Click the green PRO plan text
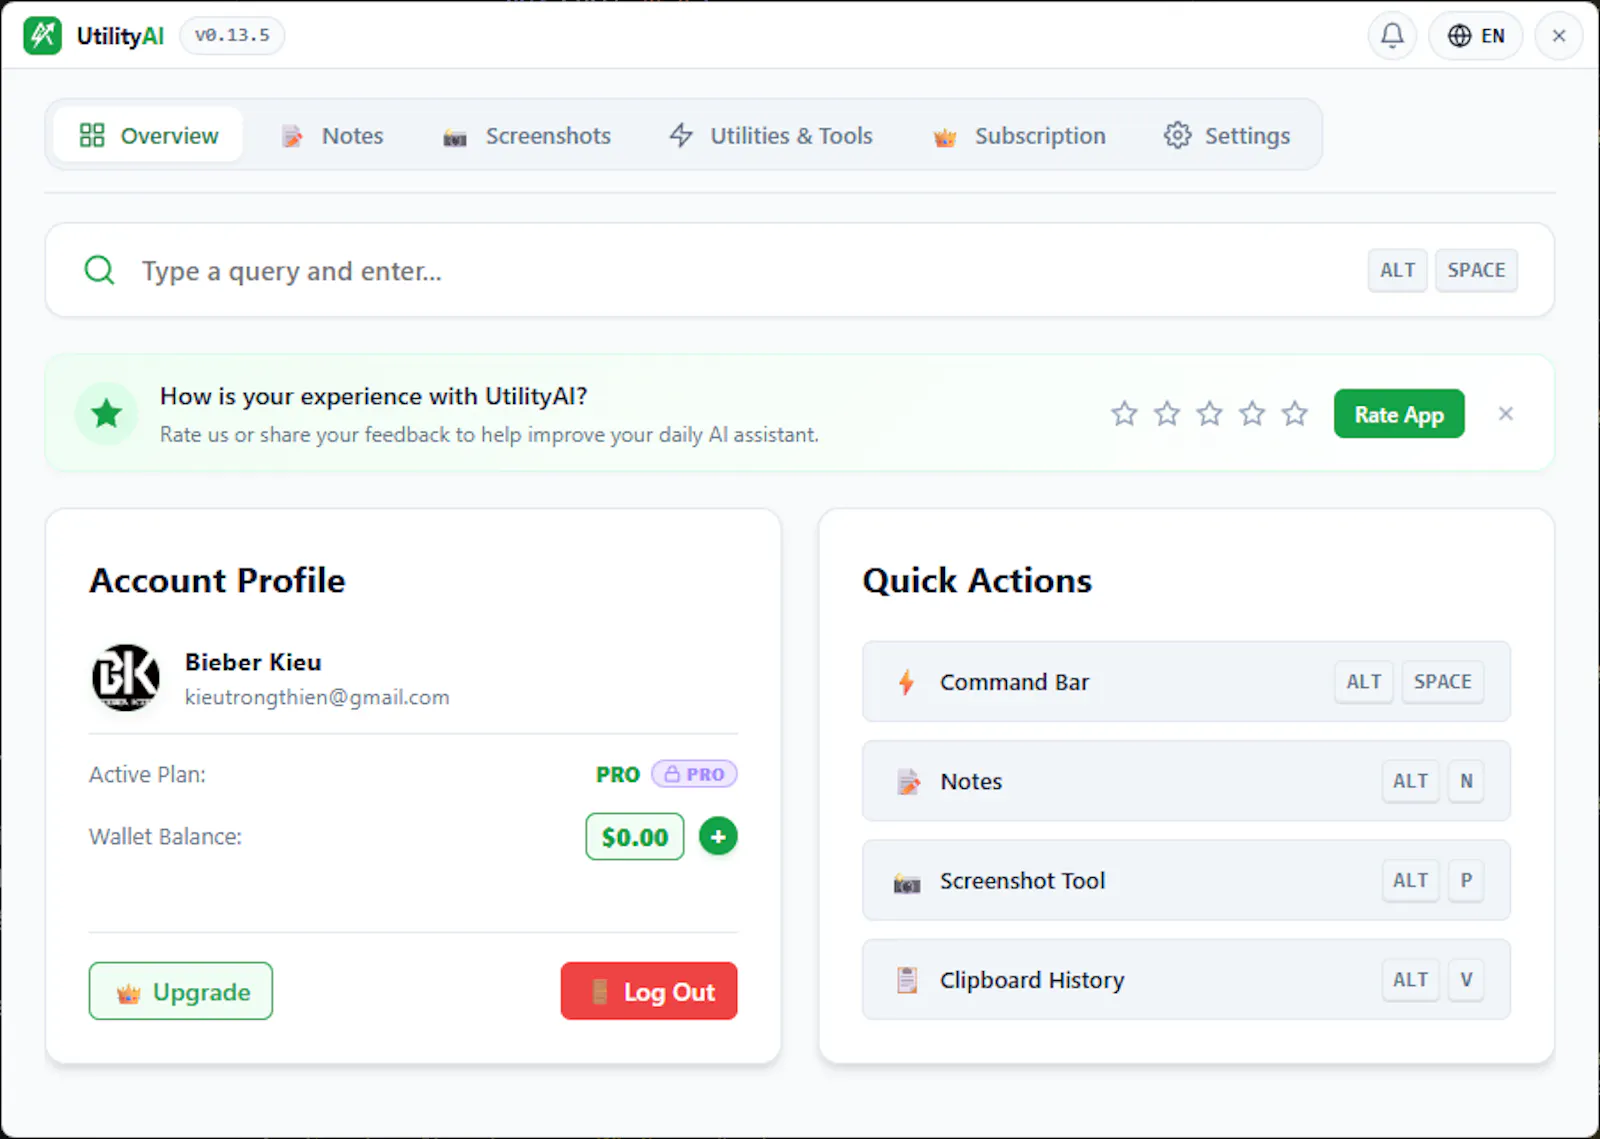The height and width of the screenshot is (1139, 1600). coord(618,775)
